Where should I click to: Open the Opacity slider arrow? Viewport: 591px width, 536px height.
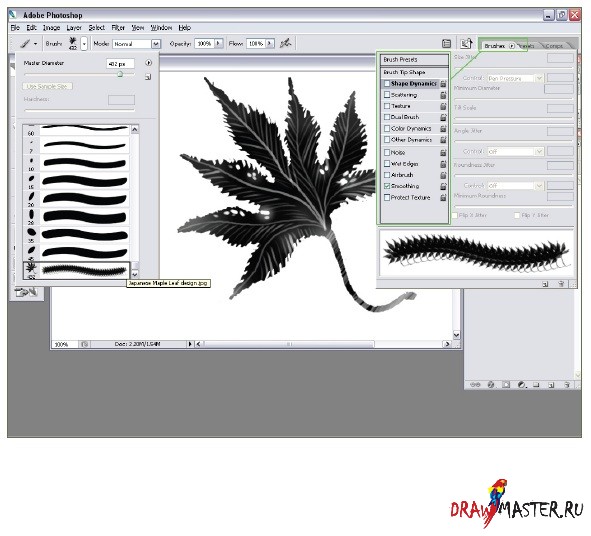(219, 44)
